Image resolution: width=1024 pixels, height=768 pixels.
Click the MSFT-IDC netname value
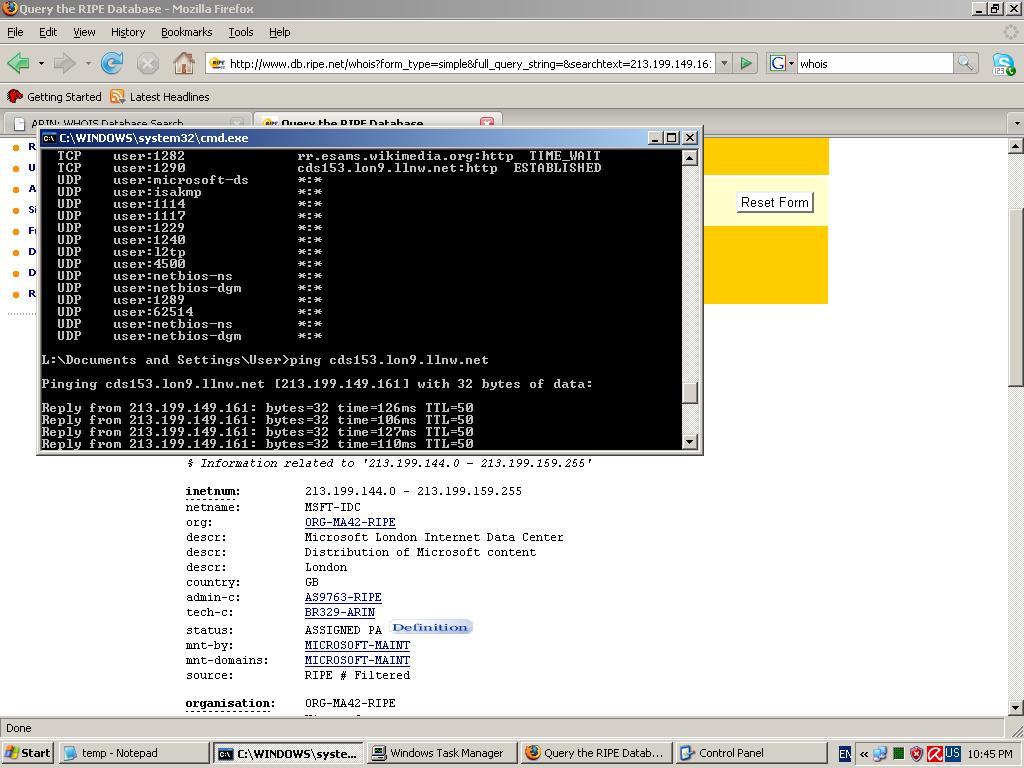(332, 507)
